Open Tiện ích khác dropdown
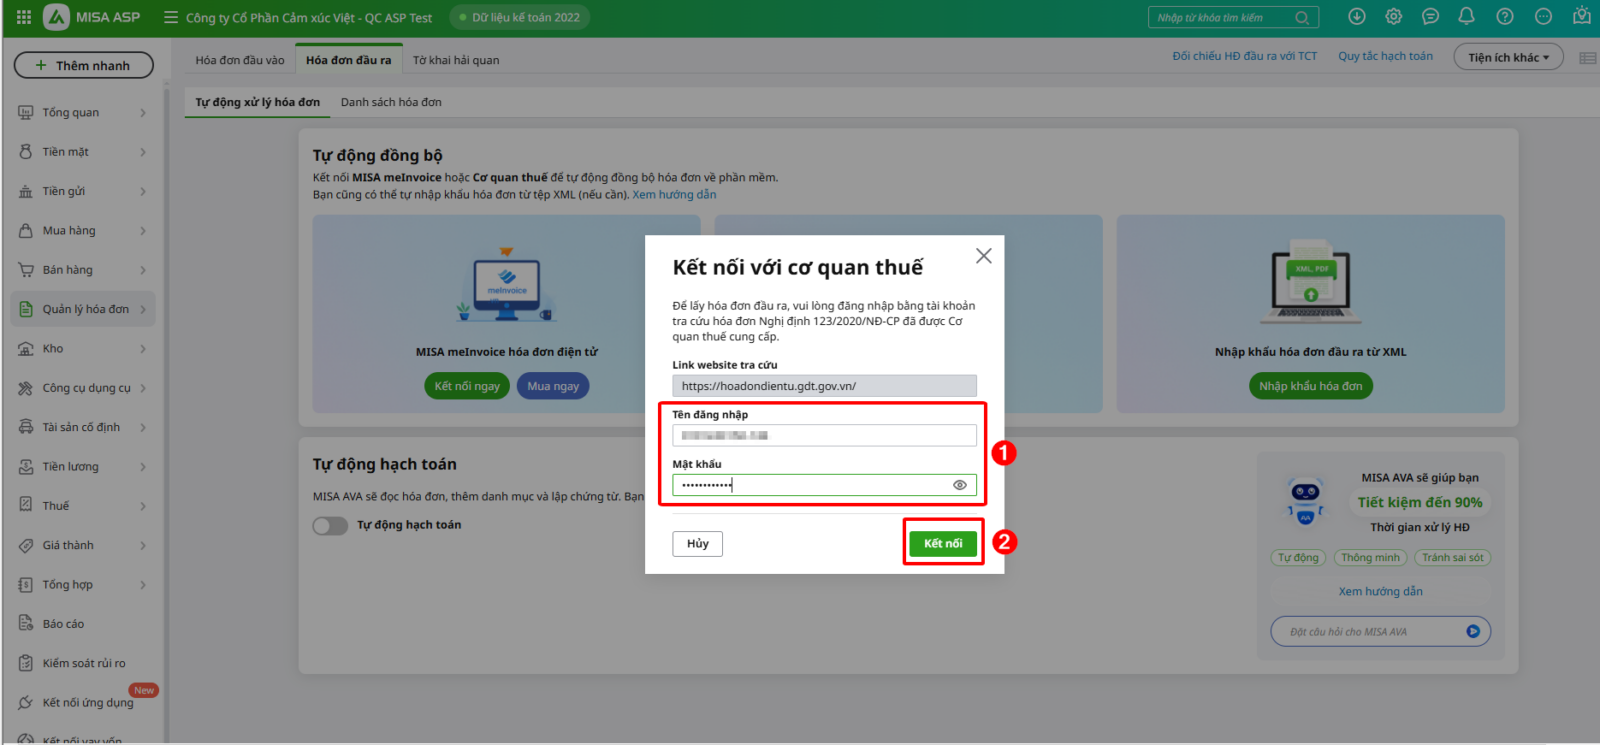This screenshot has height=745, width=1600. [1507, 57]
